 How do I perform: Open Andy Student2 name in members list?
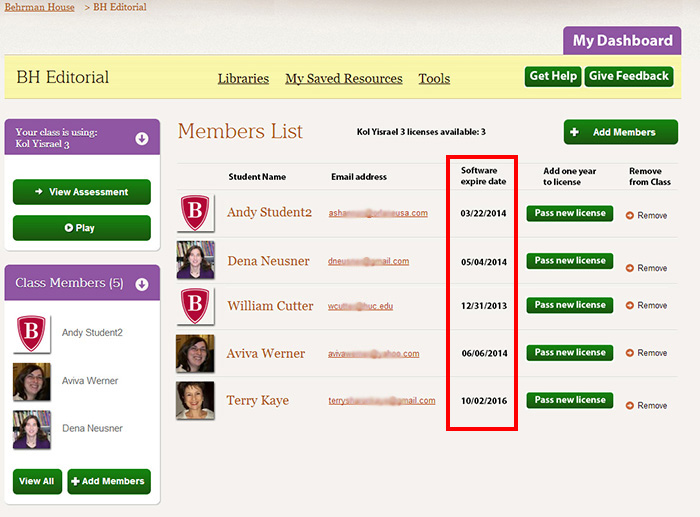pyautogui.click(x=269, y=213)
